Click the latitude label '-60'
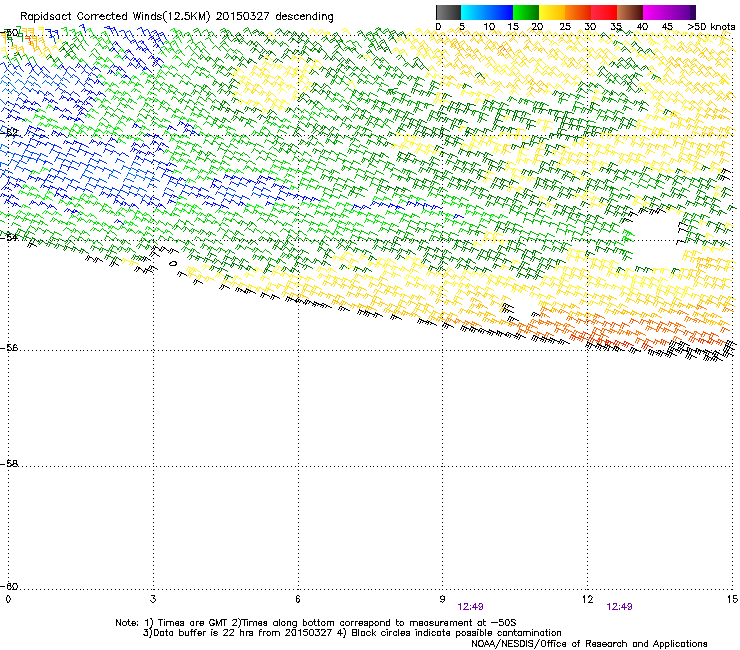 click(9, 586)
